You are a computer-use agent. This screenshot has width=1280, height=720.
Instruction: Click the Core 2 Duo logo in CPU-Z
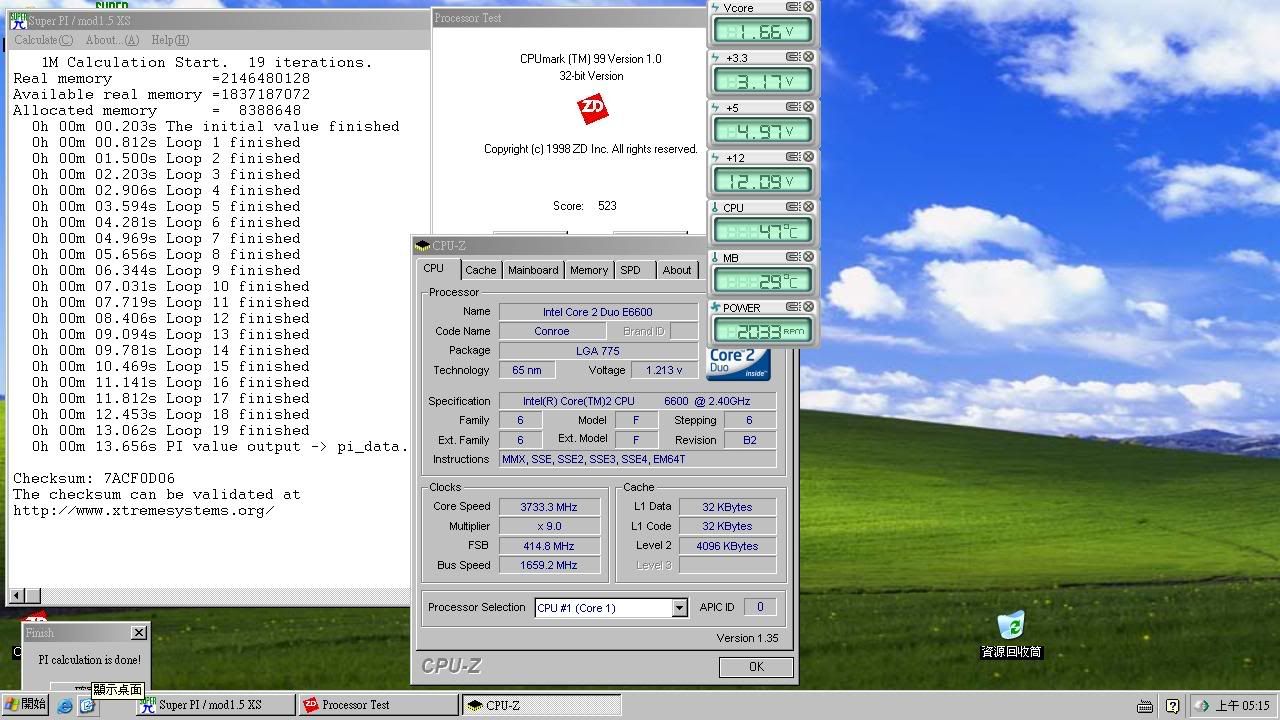coord(738,364)
